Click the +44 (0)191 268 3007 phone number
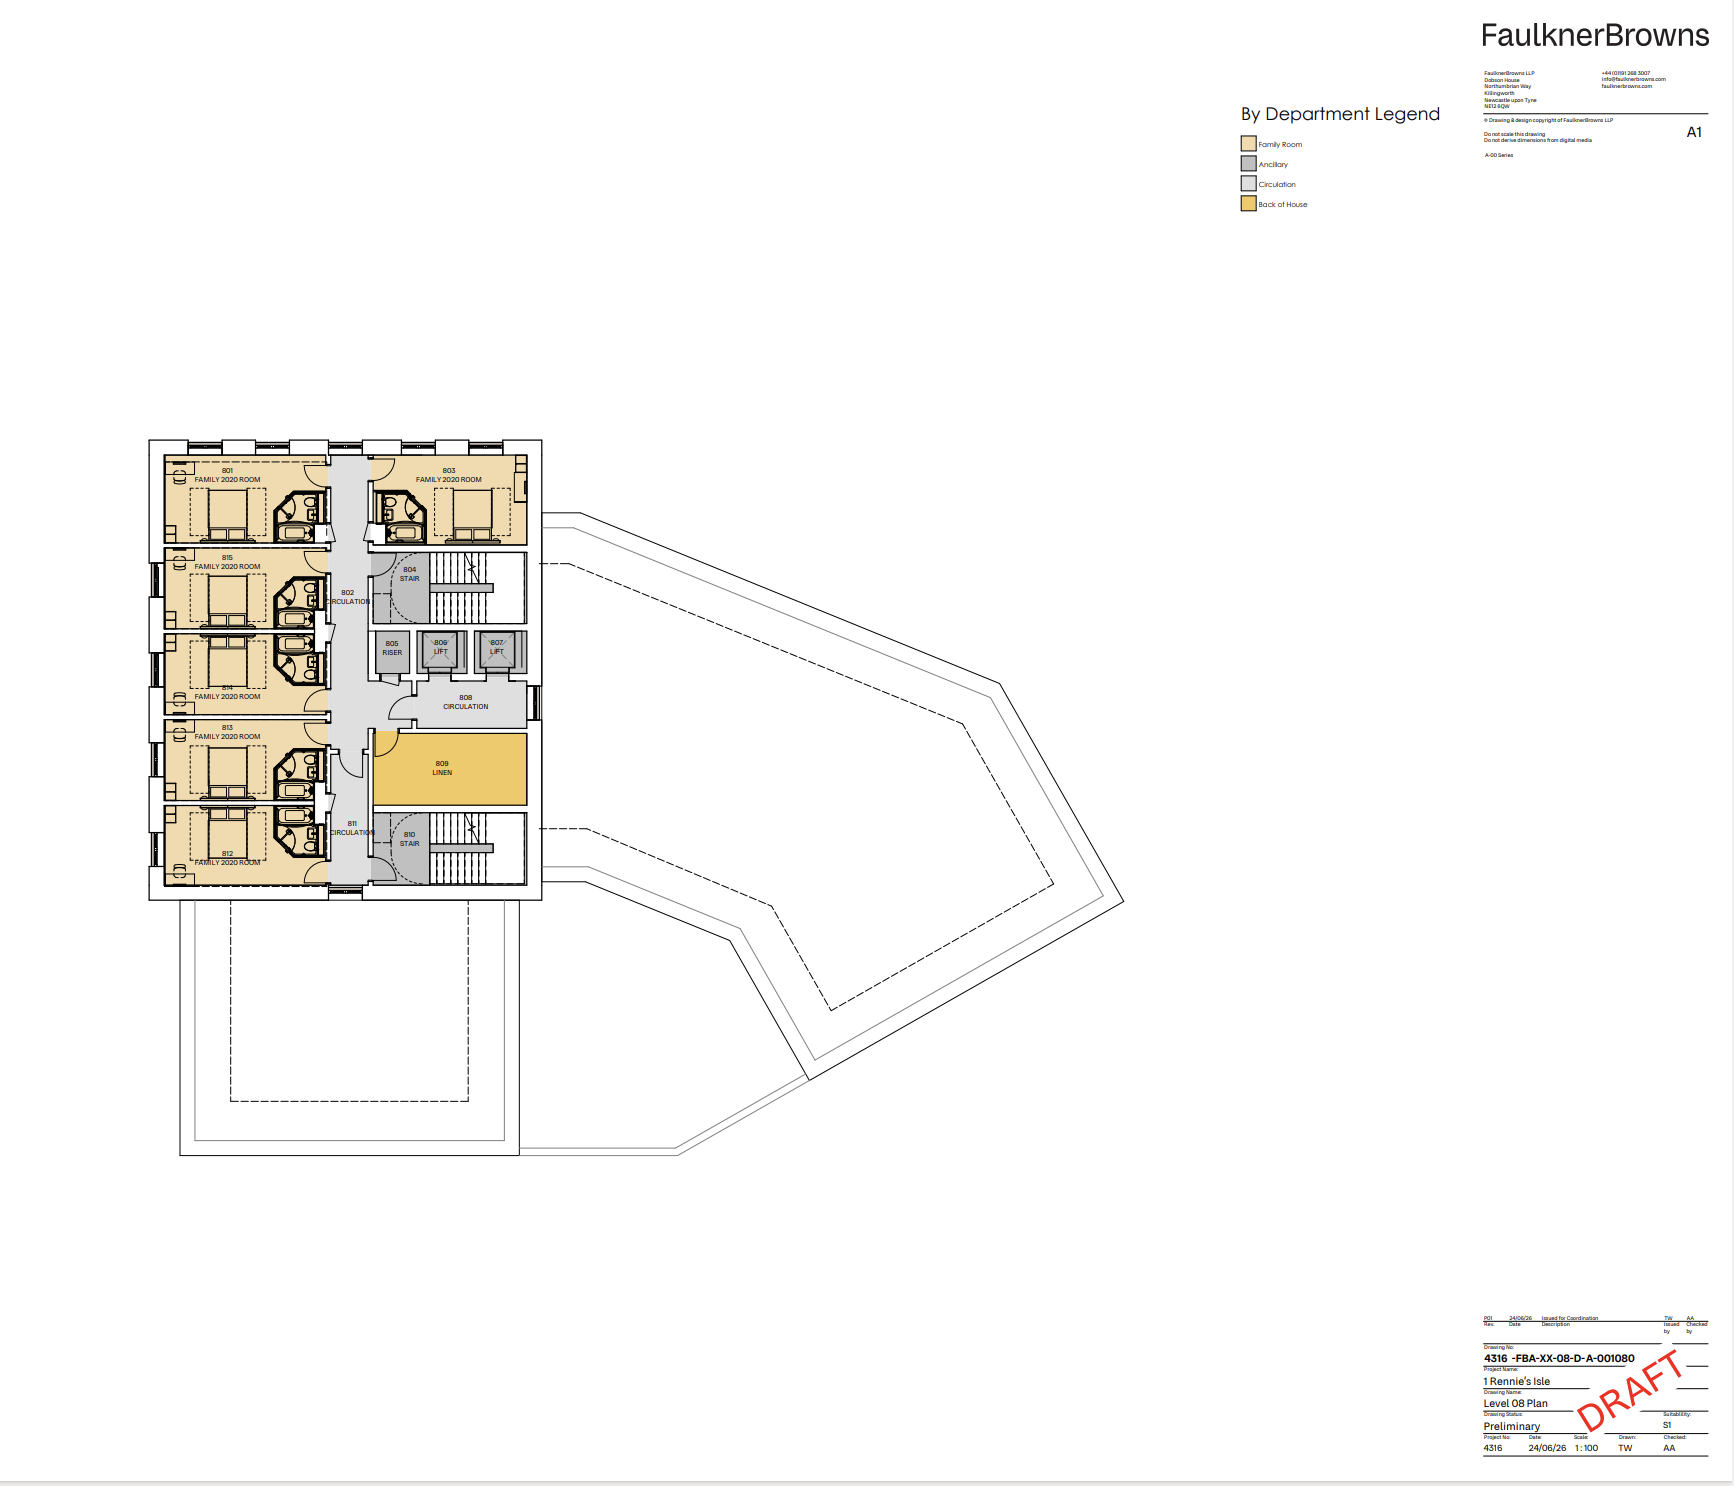The width and height of the screenshot is (1734, 1486). (x=1625, y=73)
